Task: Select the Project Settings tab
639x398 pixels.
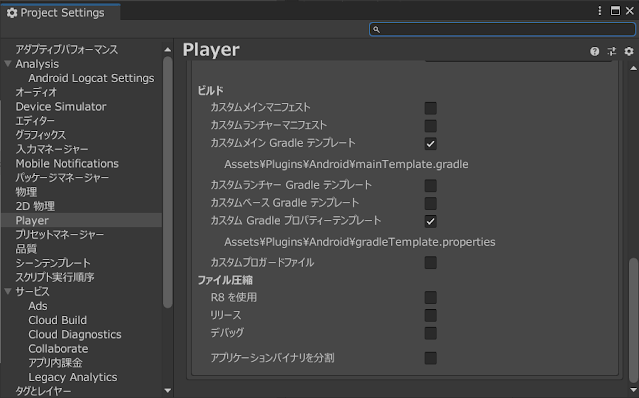Action: [60, 13]
